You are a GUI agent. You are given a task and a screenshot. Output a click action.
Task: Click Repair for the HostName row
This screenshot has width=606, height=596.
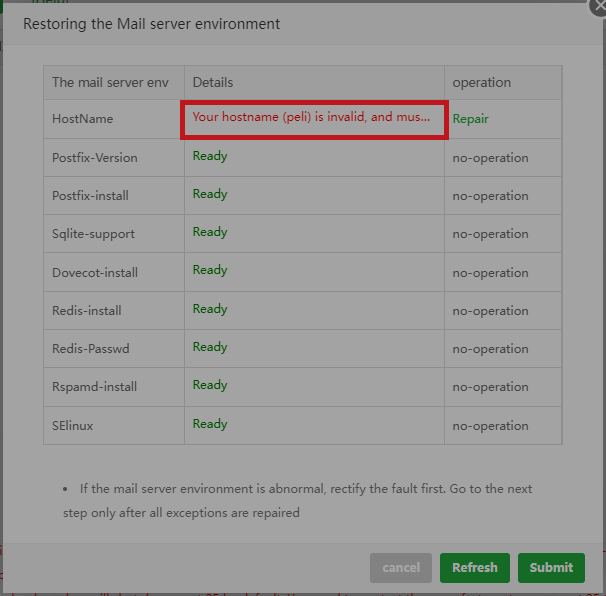[470, 119]
